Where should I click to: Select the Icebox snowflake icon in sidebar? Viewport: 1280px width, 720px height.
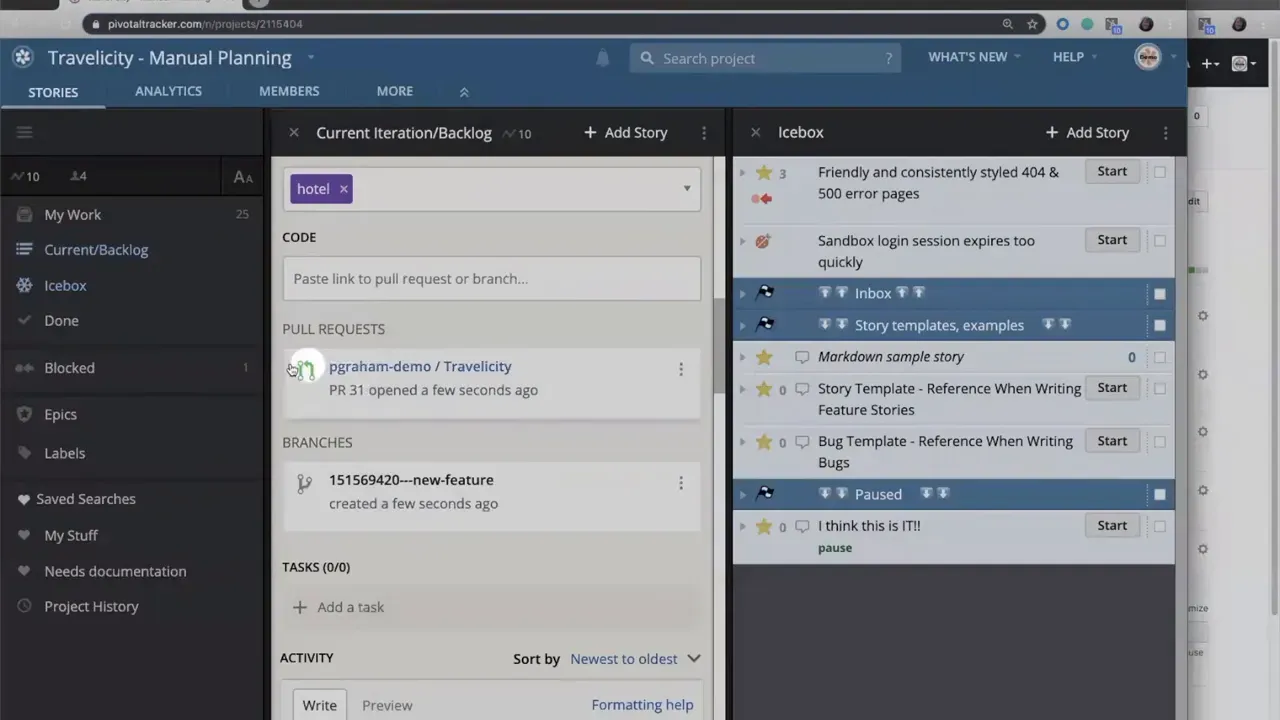[22, 285]
